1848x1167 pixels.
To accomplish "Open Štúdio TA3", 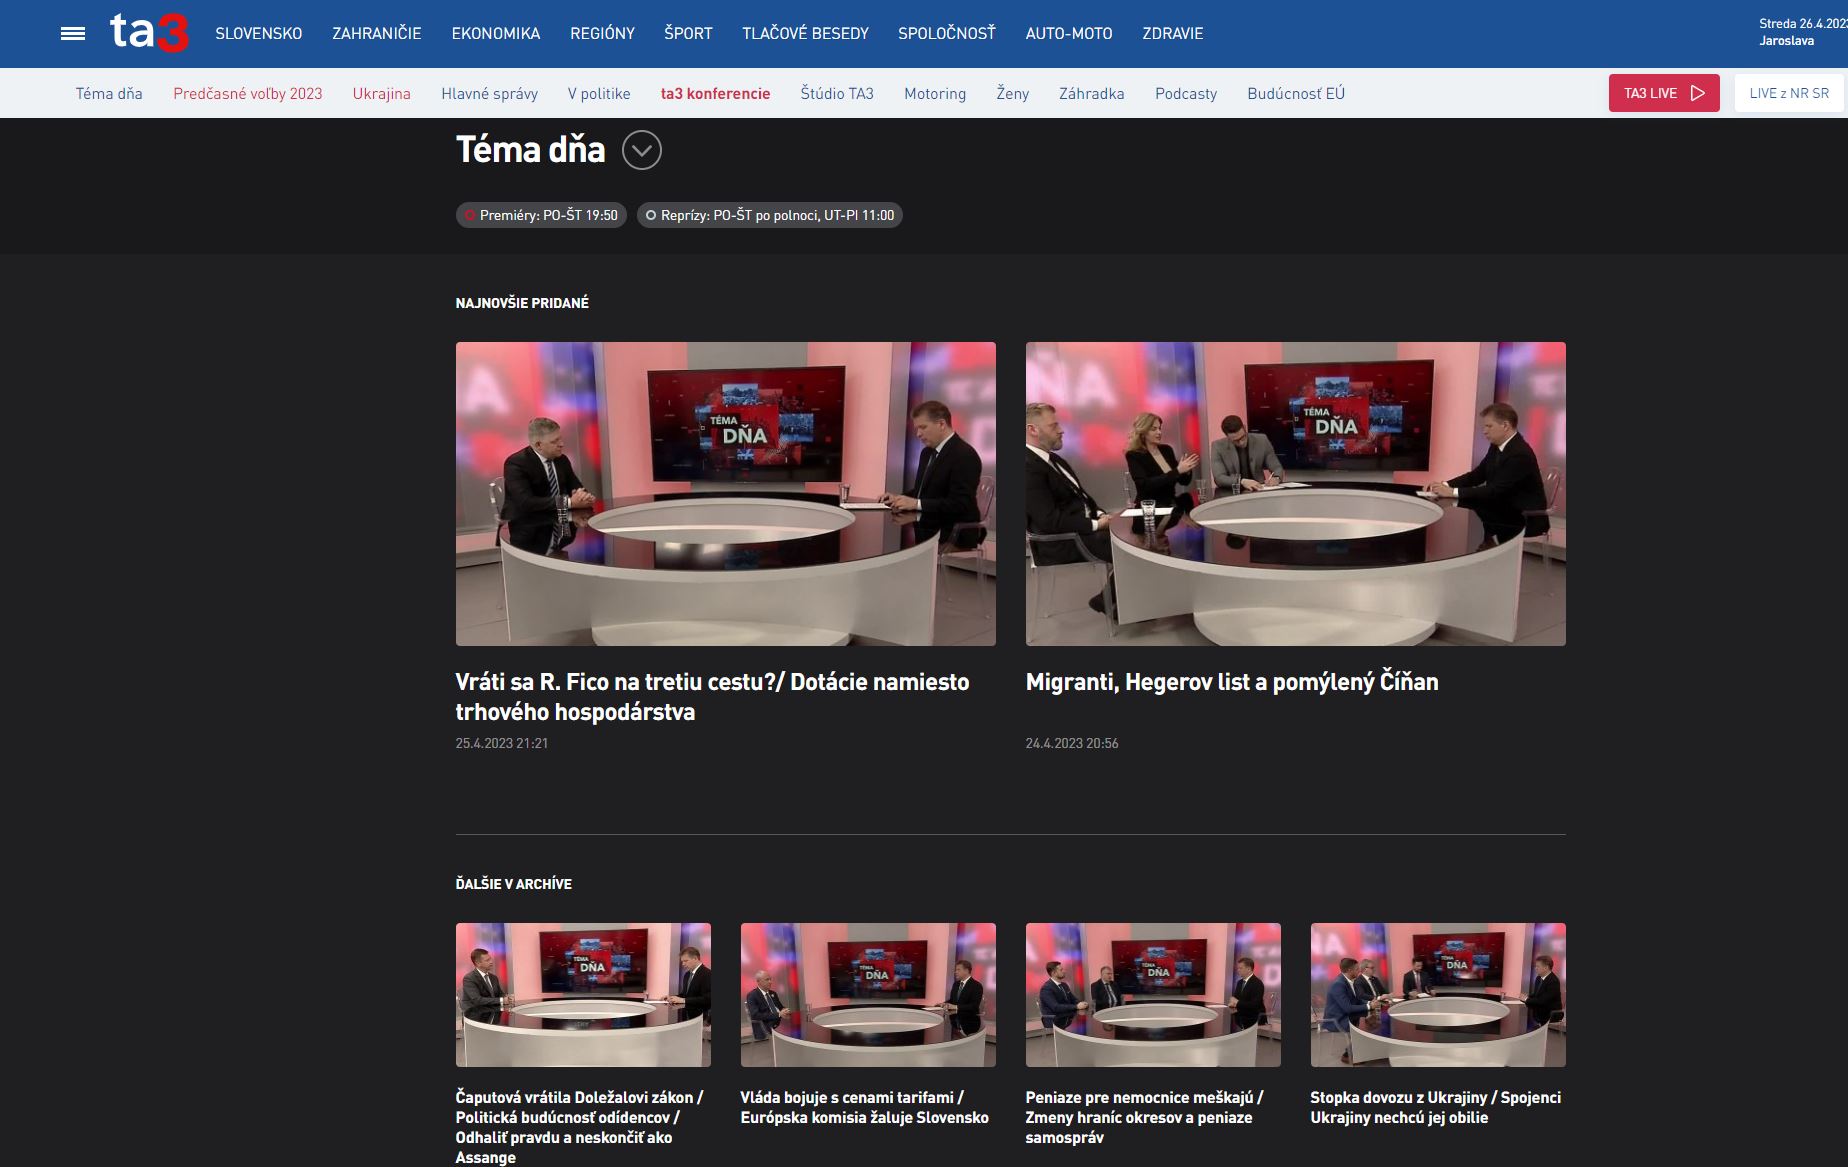I will [x=837, y=93].
